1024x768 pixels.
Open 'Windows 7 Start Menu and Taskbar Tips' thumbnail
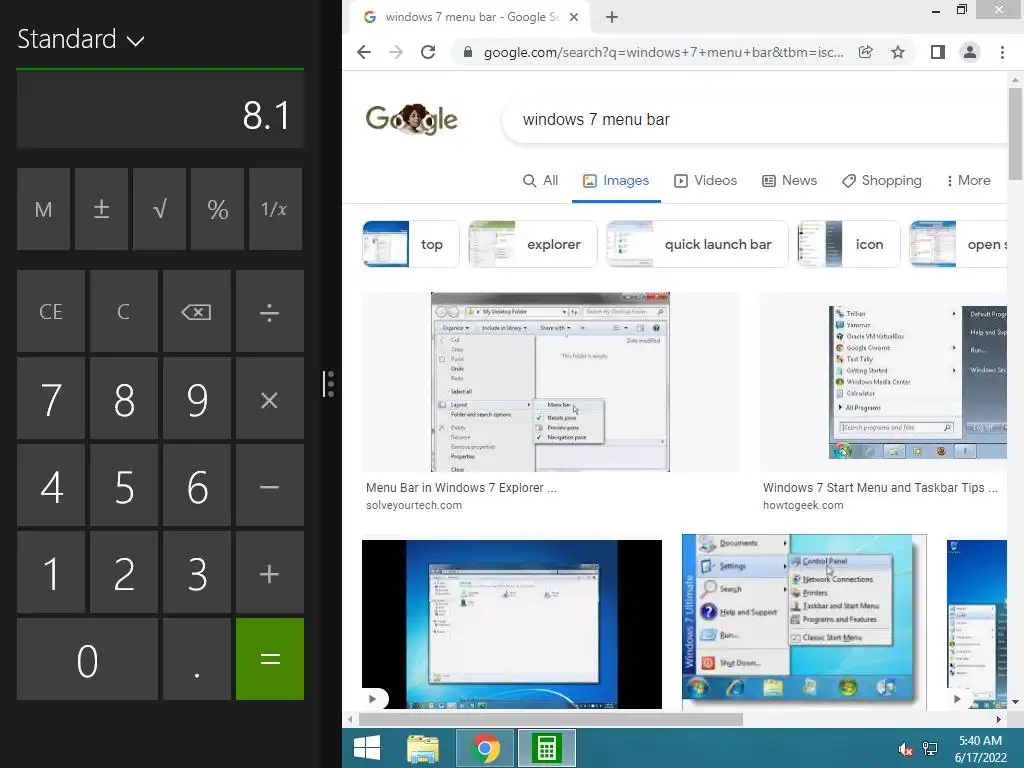tap(884, 382)
